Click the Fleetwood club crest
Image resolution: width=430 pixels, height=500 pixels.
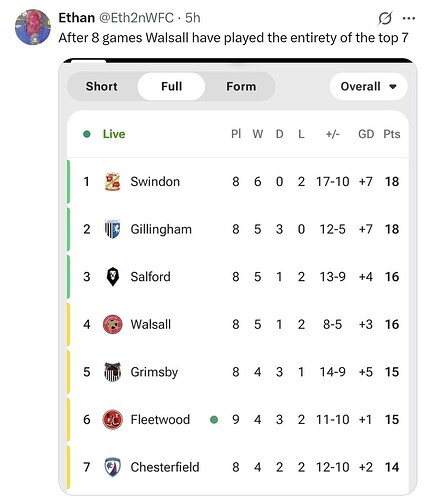pos(112,419)
